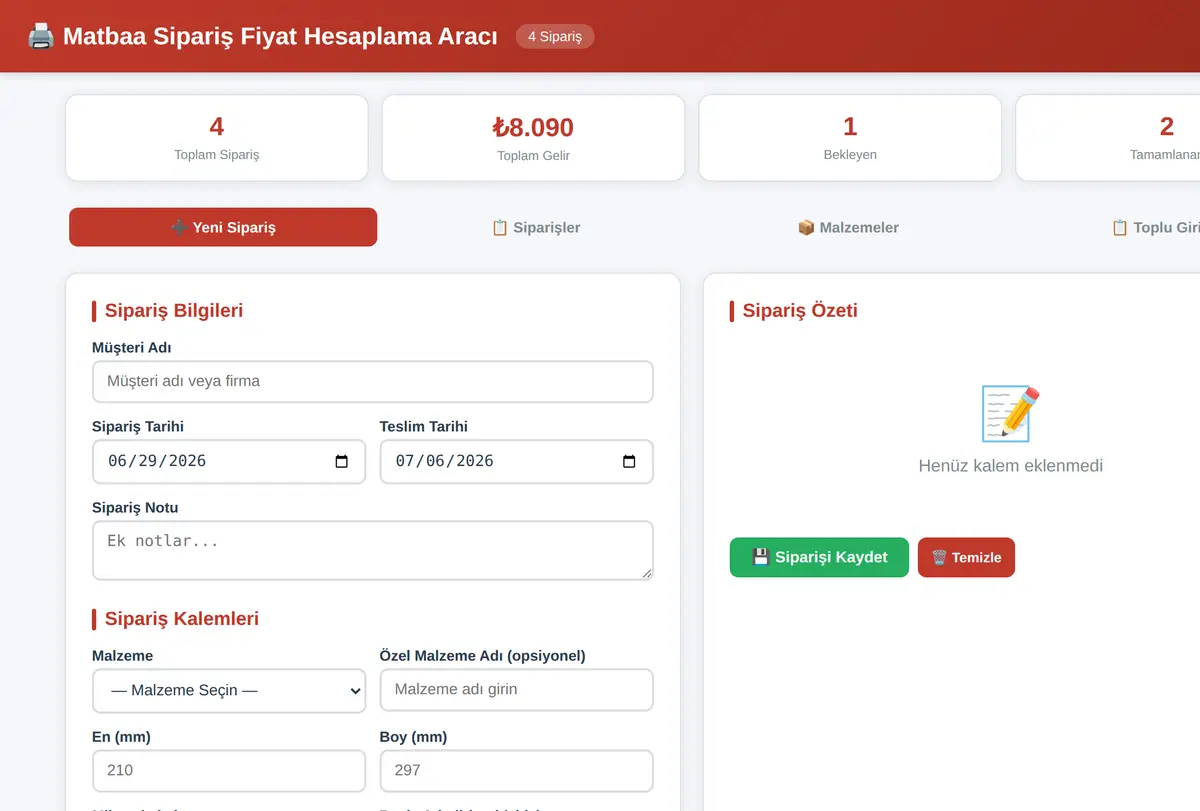
Task: Click the Sipariş Tarihi date field
Action: [x=229, y=462]
